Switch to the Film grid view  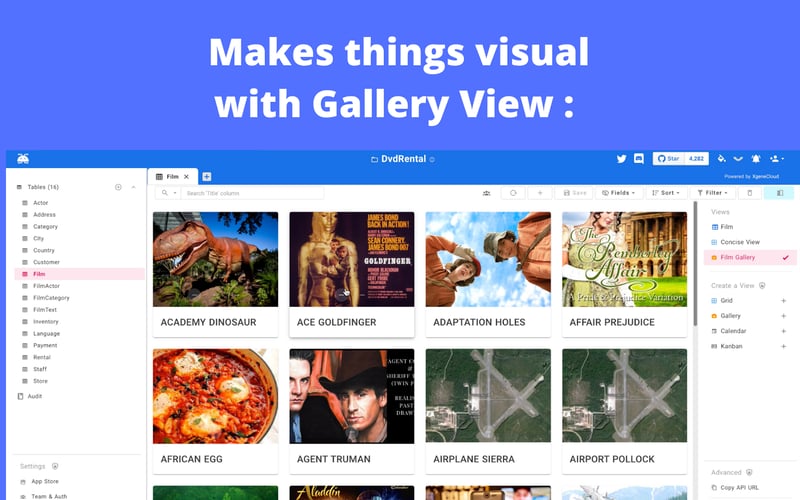tap(727, 227)
